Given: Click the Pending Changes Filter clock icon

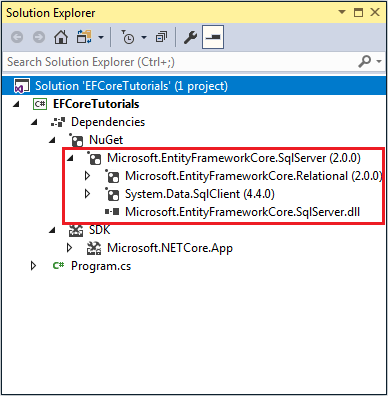Looking at the screenshot, I should point(128,37).
